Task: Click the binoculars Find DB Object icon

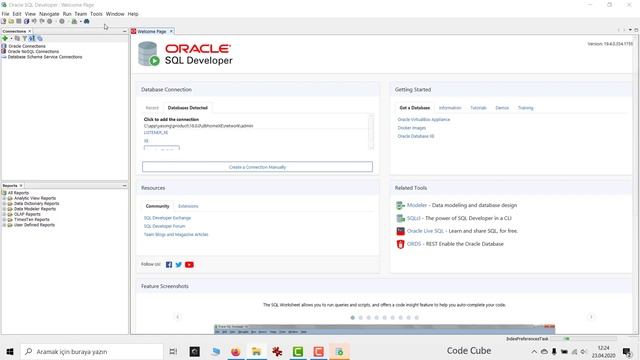Action: point(87,21)
